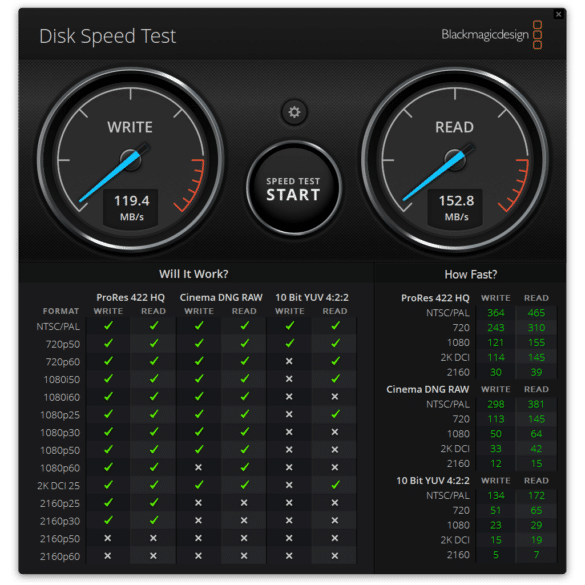Screen dimensions: 585x585
Task: Click ProRes 2160 read value 39
Action: click(536, 372)
